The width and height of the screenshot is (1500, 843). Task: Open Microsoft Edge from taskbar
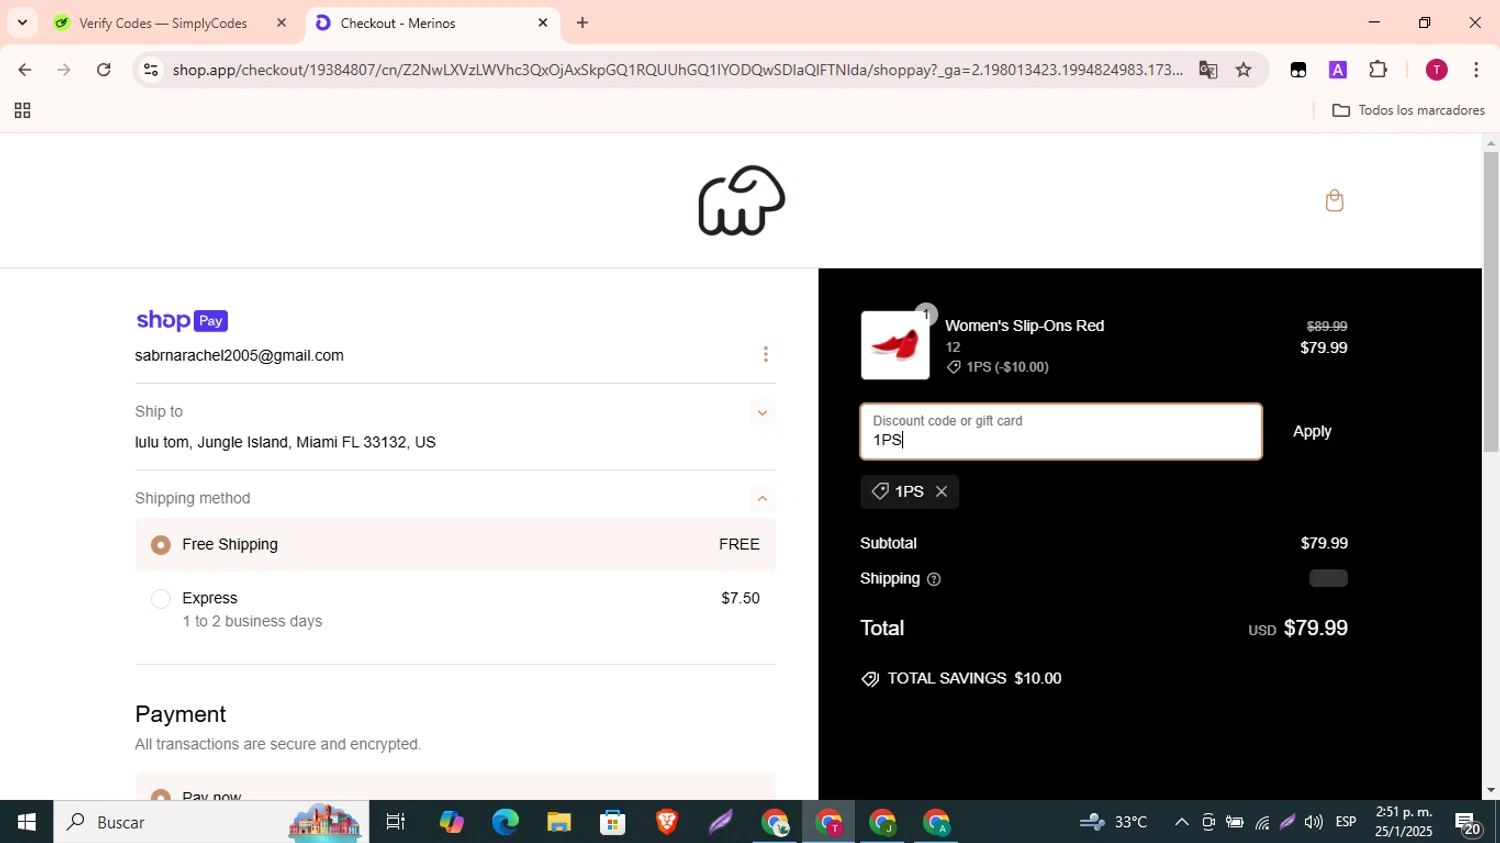pos(505,822)
